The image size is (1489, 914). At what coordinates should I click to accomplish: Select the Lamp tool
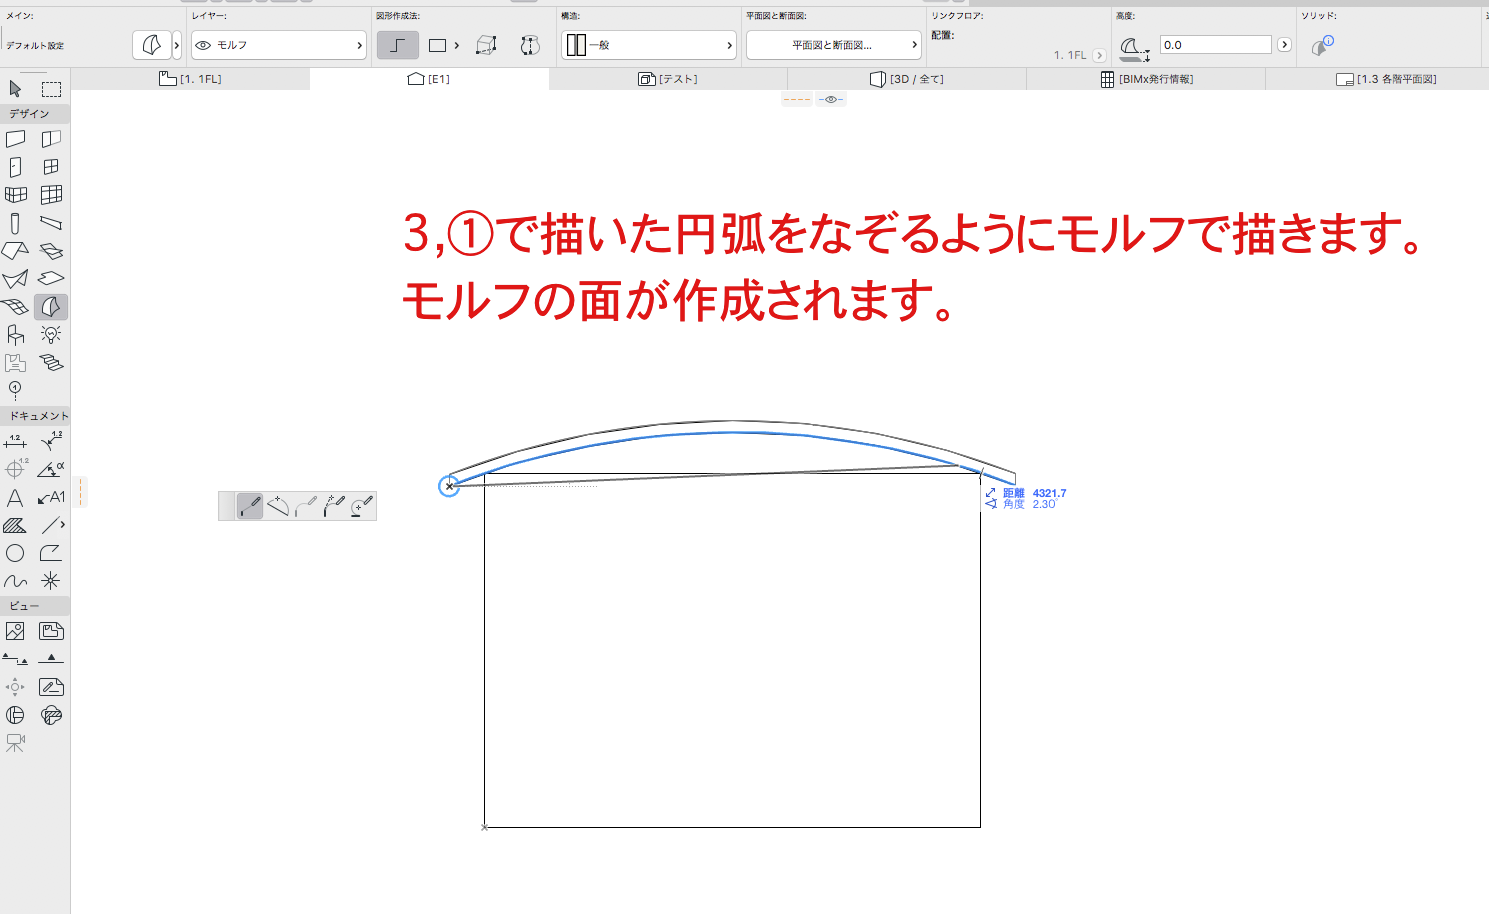coord(51,334)
